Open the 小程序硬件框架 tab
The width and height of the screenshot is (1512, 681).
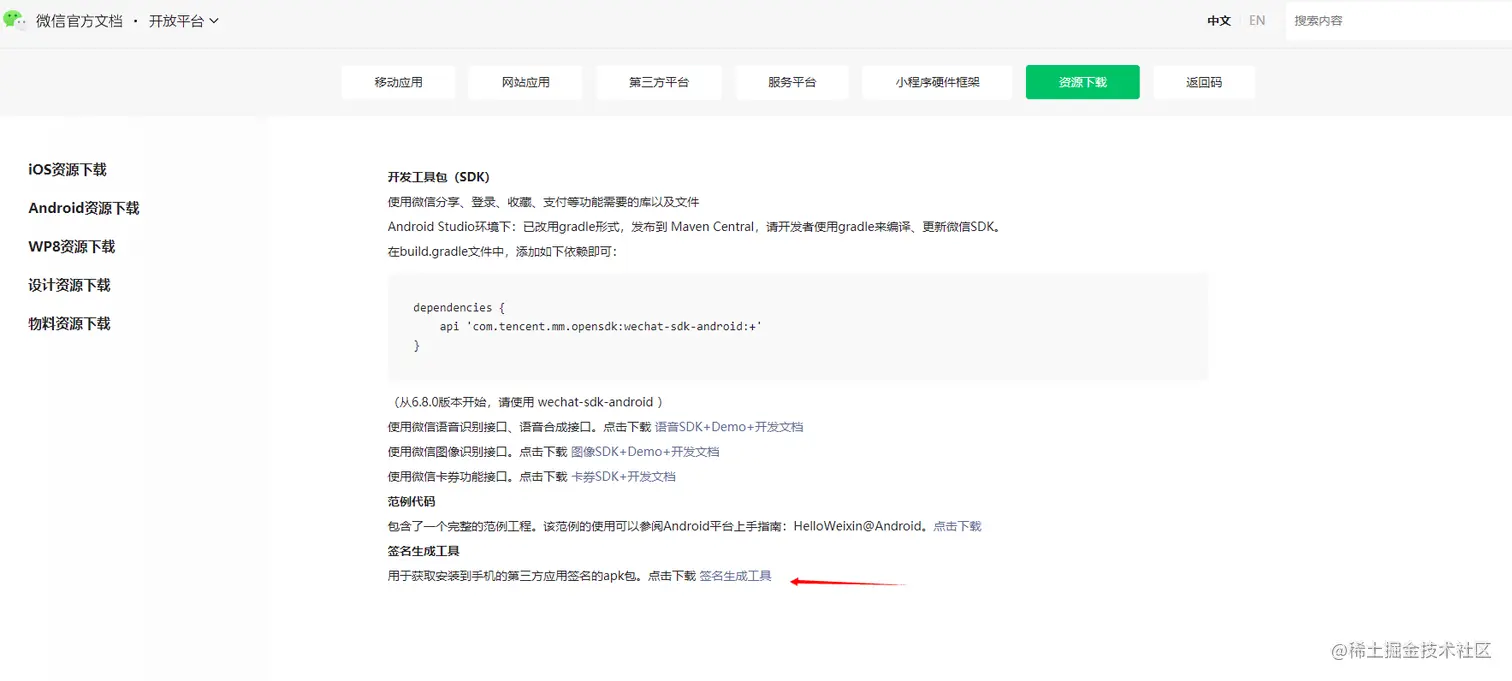coord(937,82)
